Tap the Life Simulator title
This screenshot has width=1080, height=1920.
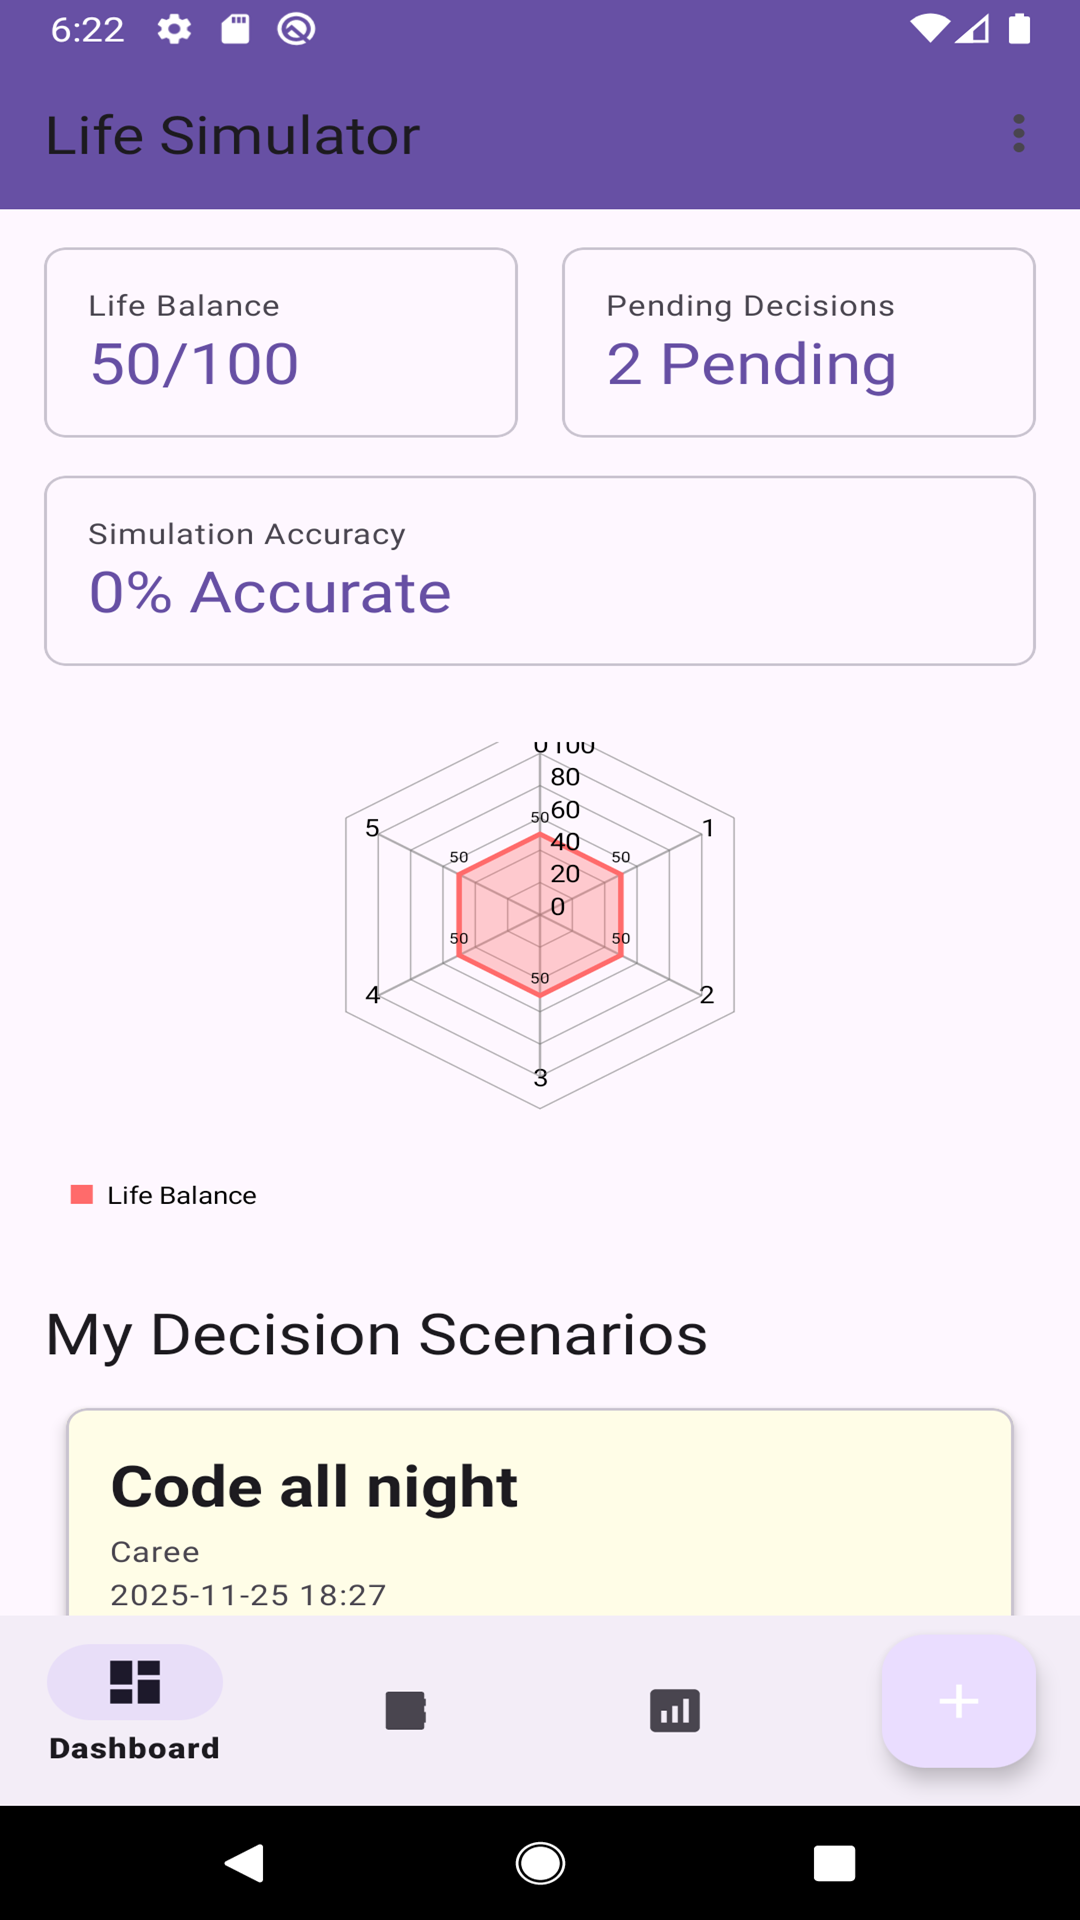click(x=233, y=135)
